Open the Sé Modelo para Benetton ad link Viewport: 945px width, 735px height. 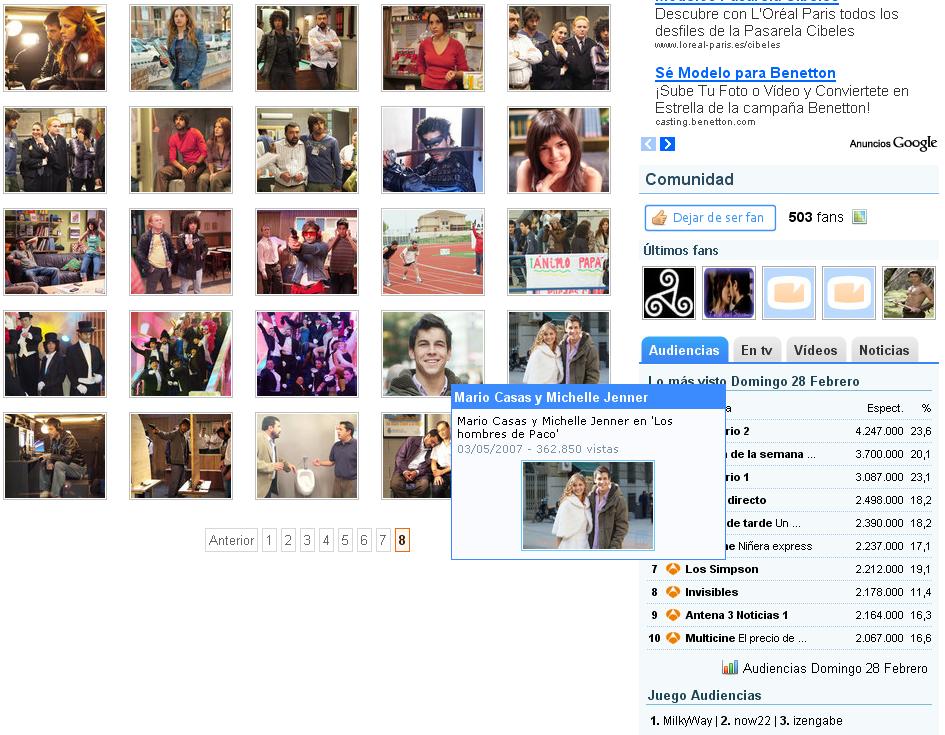point(745,73)
